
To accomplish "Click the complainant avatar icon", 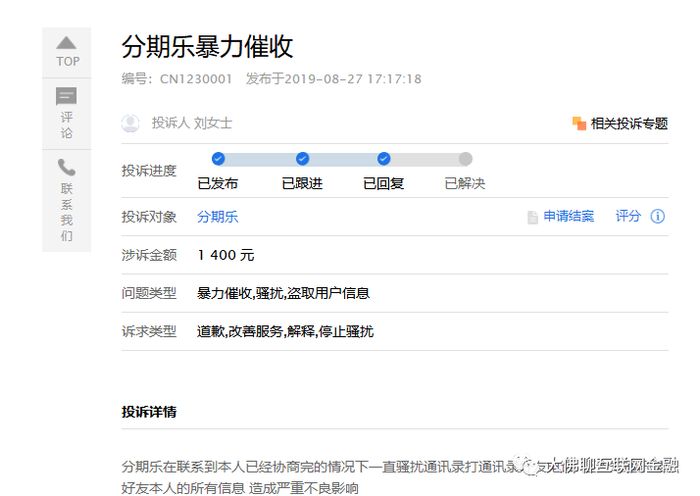I will 130,123.
